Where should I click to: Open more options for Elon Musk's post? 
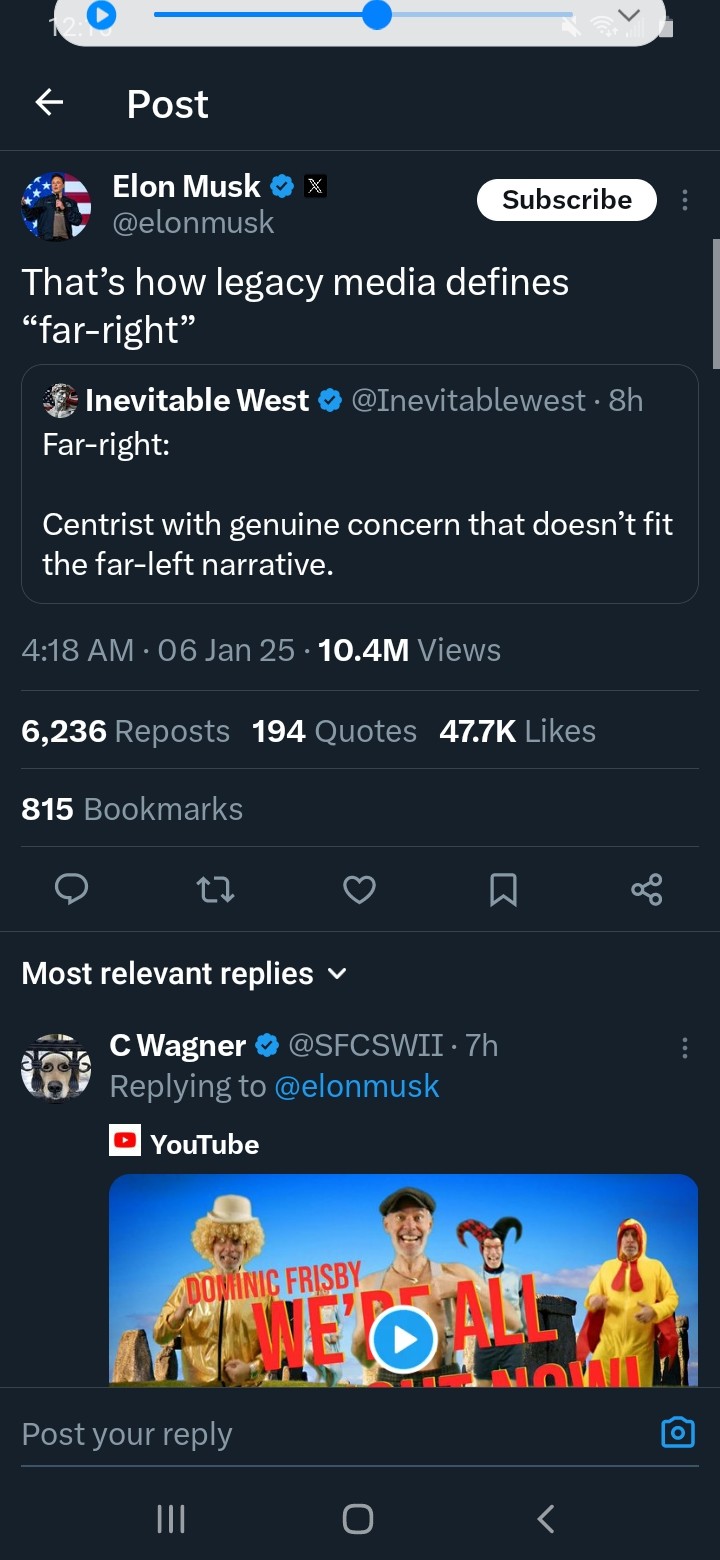click(685, 200)
